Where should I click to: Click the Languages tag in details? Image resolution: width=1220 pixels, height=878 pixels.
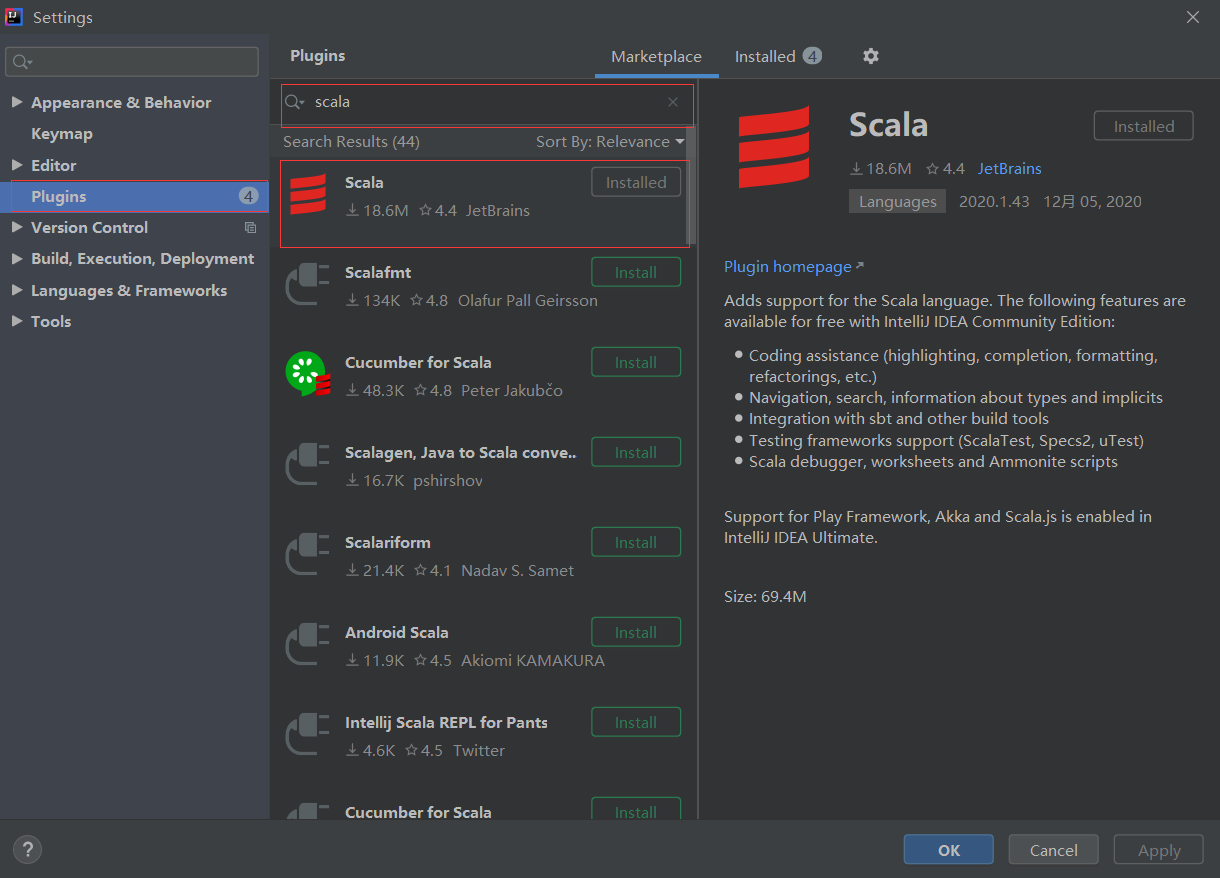pyautogui.click(x=897, y=201)
